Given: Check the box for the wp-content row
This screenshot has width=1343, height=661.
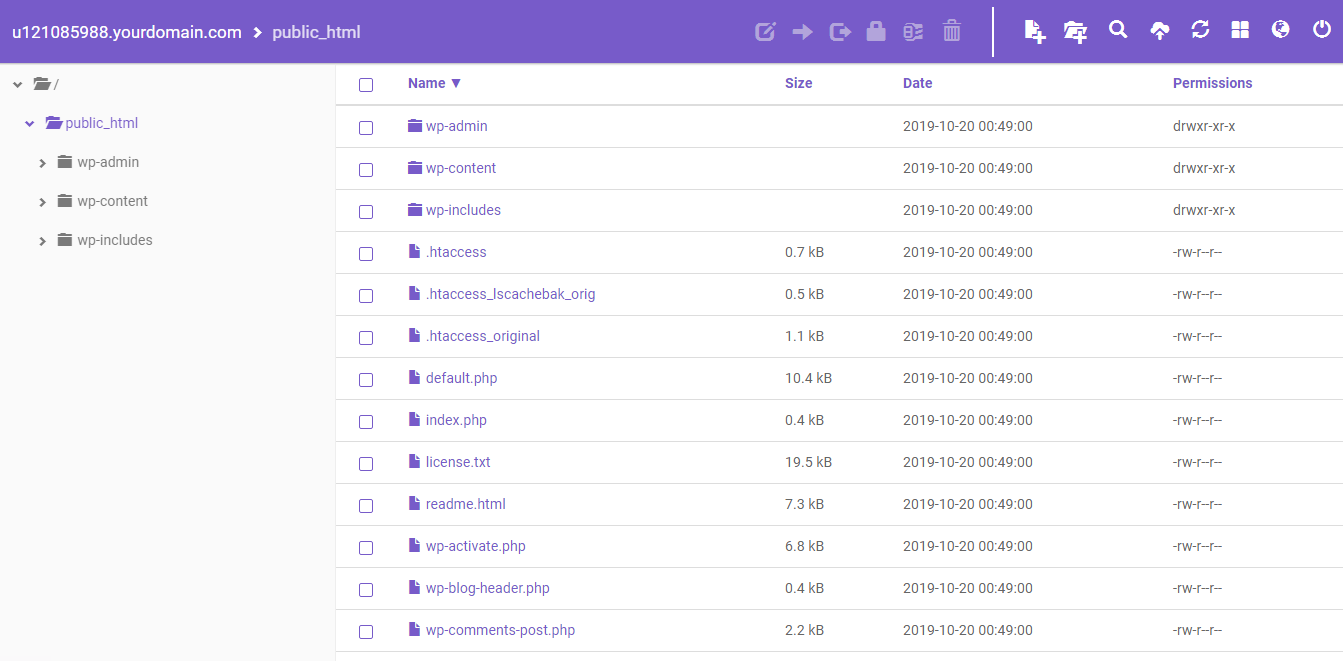Looking at the screenshot, I should tap(366, 170).
